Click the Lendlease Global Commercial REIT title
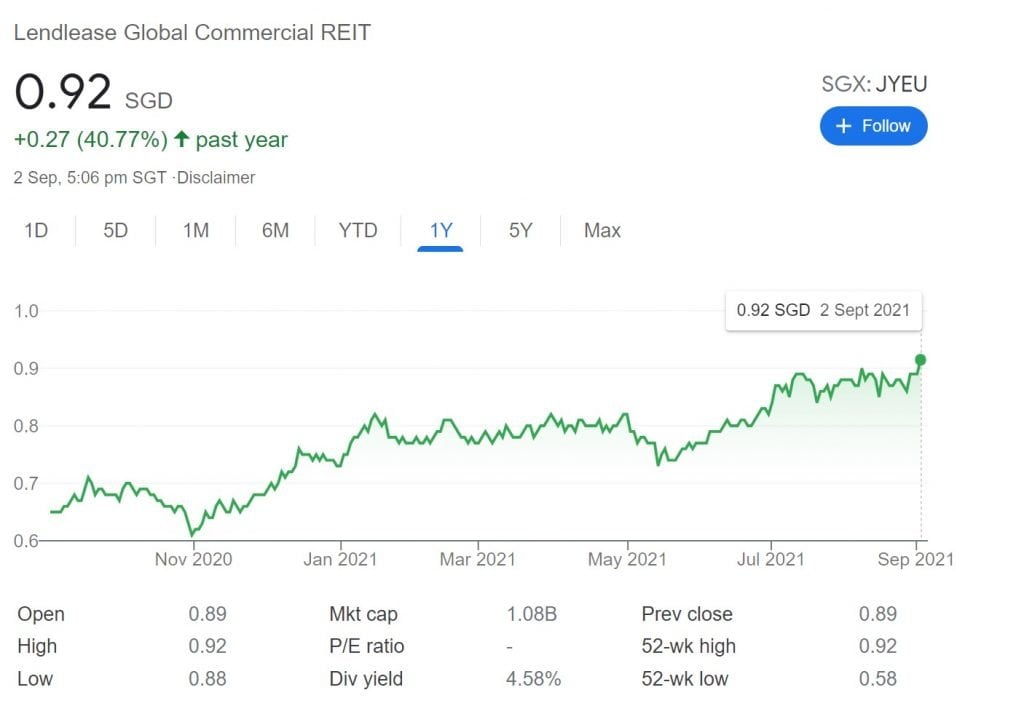 click(192, 32)
